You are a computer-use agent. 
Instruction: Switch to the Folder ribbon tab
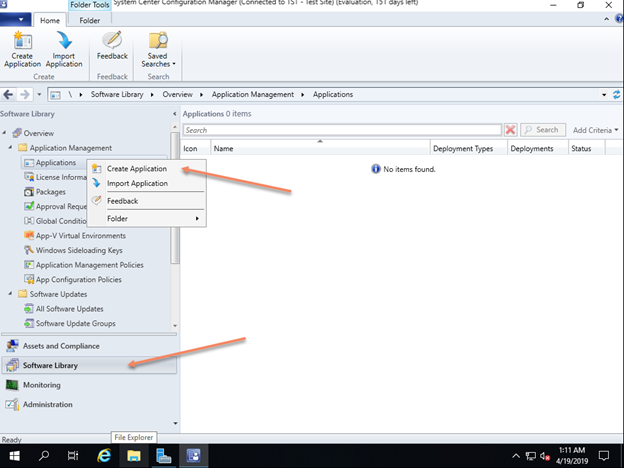[x=90, y=20]
